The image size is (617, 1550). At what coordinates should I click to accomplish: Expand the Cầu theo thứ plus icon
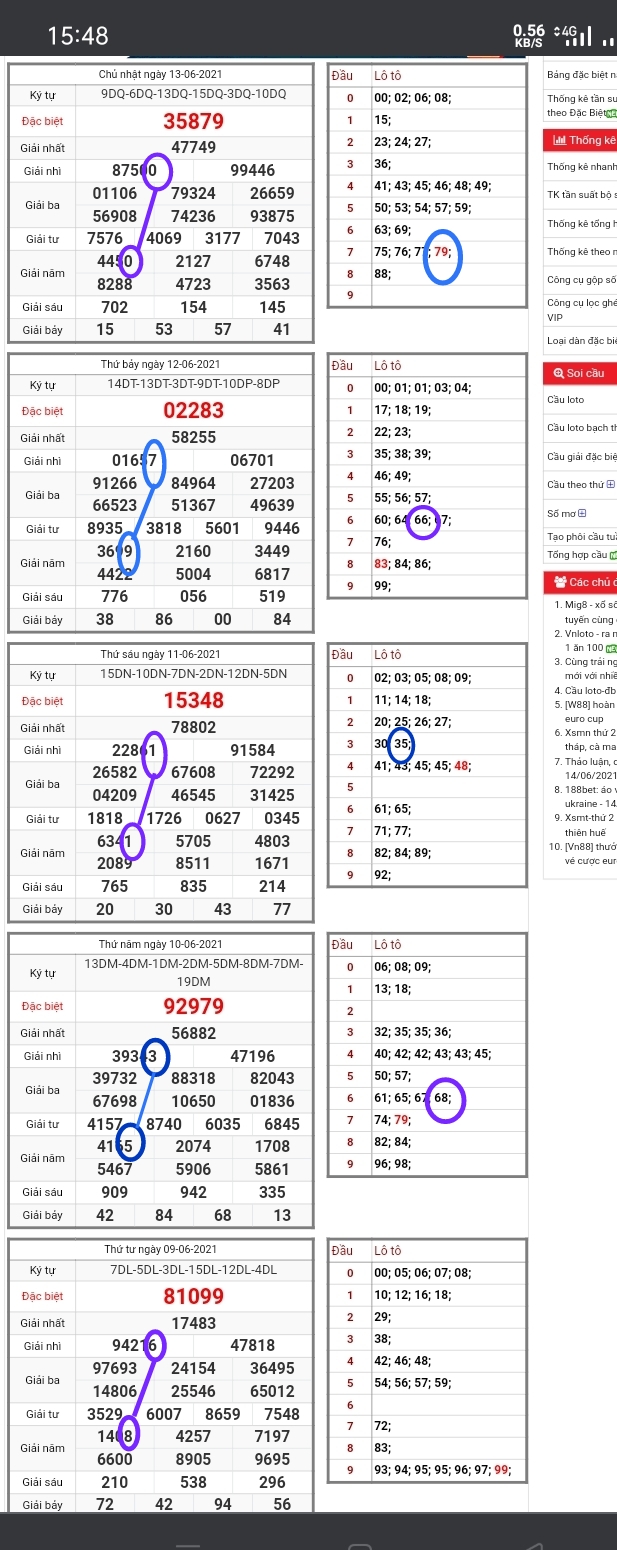click(x=611, y=485)
